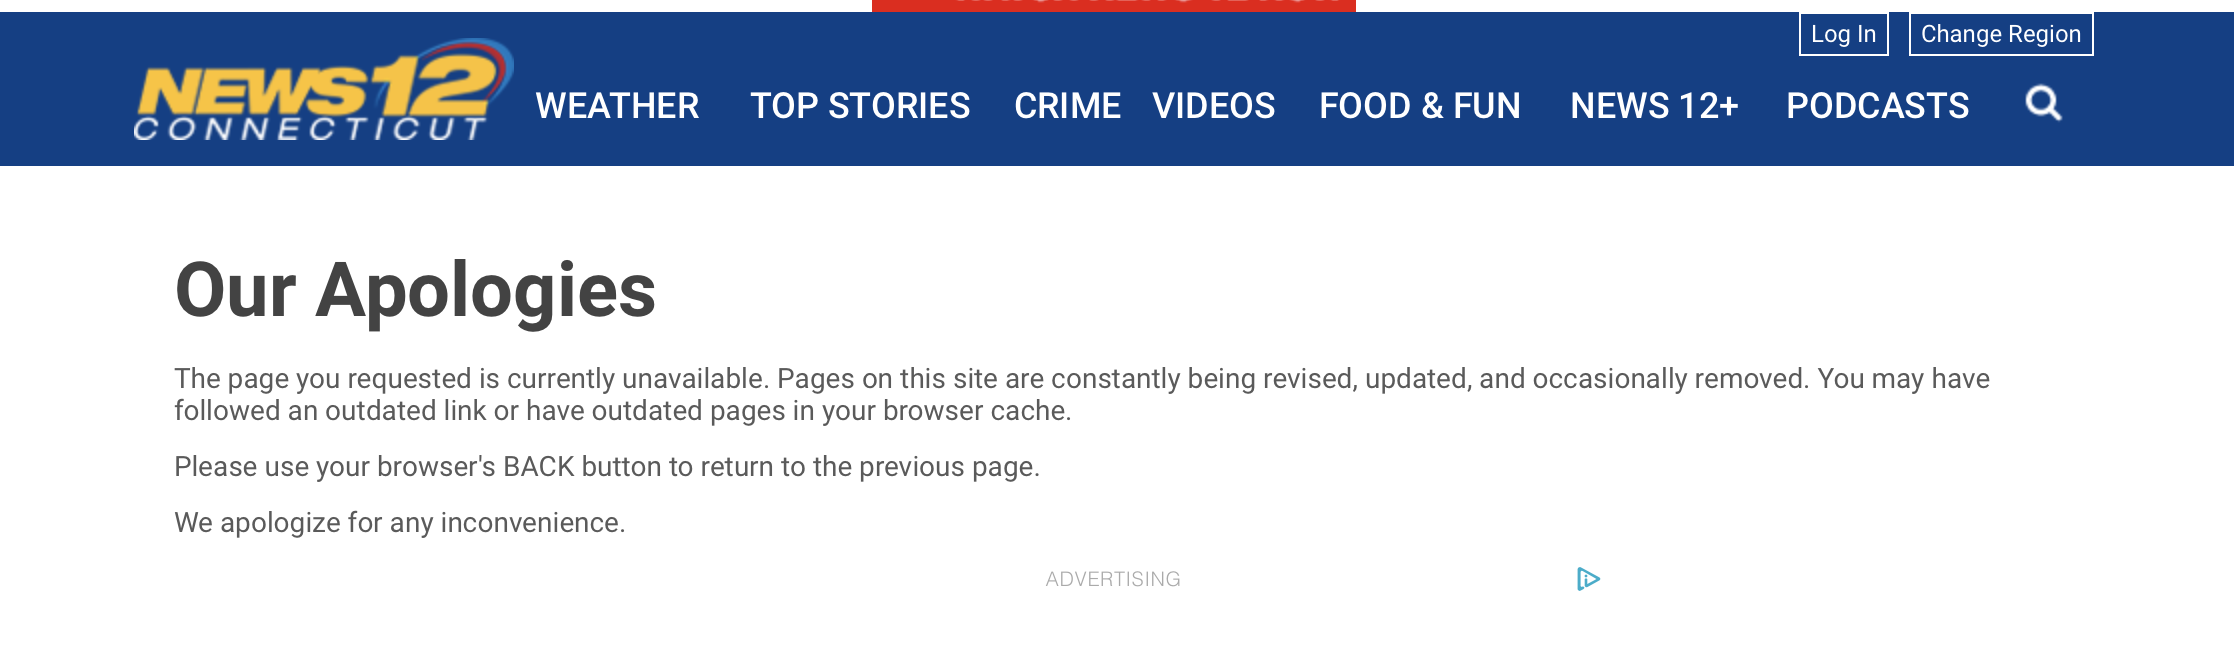Open the Change Region selector

[2000, 34]
